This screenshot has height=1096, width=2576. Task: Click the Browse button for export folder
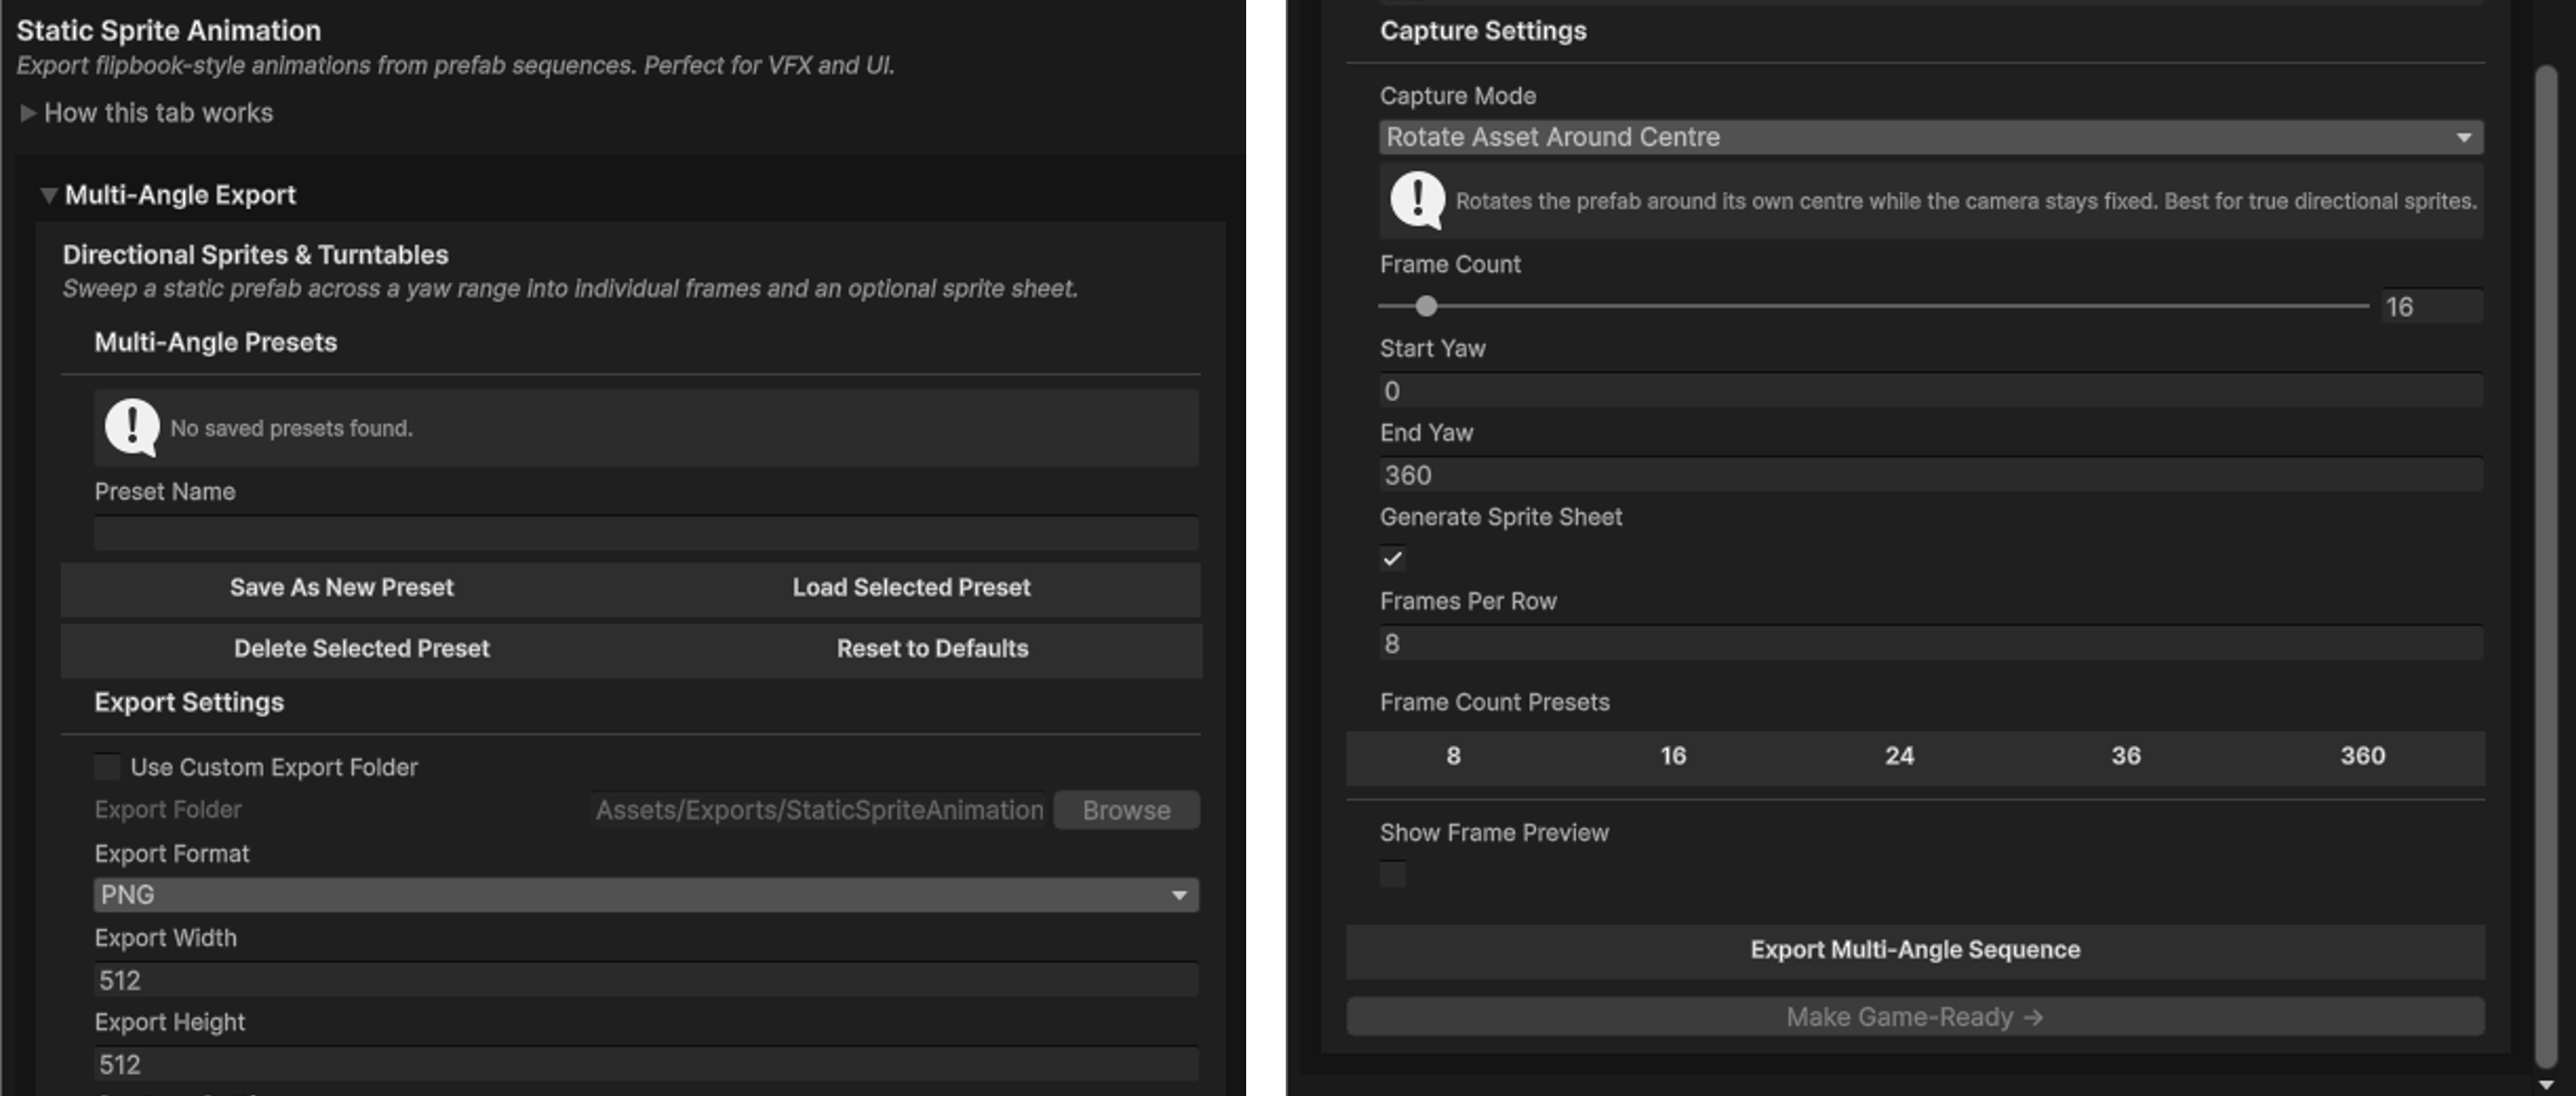point(1126,810)
